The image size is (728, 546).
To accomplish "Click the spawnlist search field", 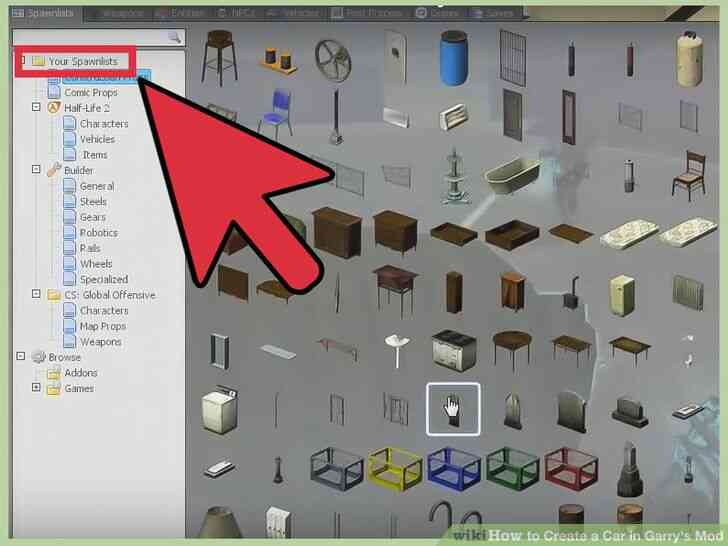I will pos(98,37).
